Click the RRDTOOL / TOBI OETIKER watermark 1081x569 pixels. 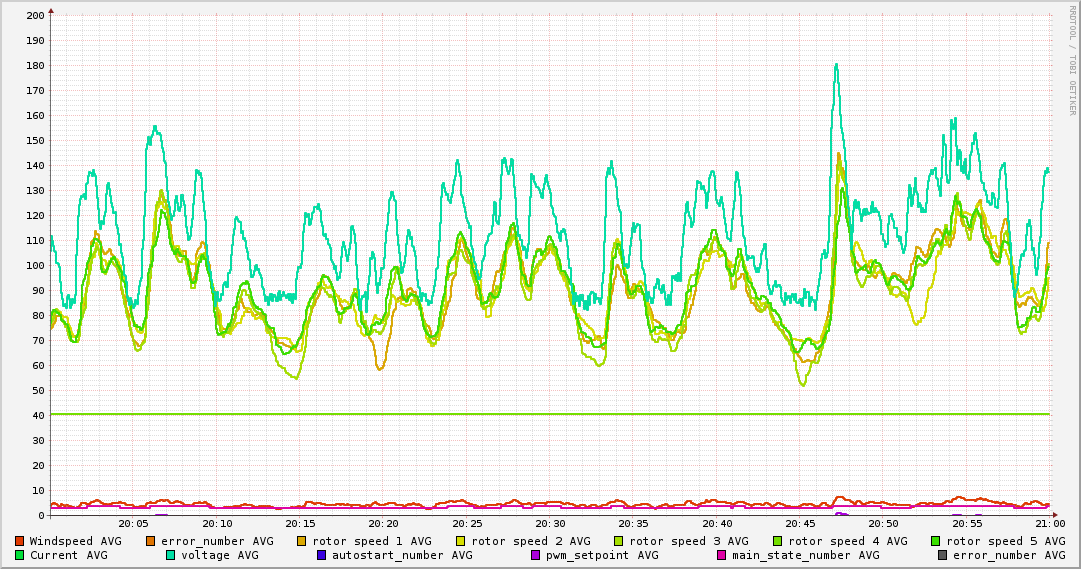click(x=1072, y=60)
